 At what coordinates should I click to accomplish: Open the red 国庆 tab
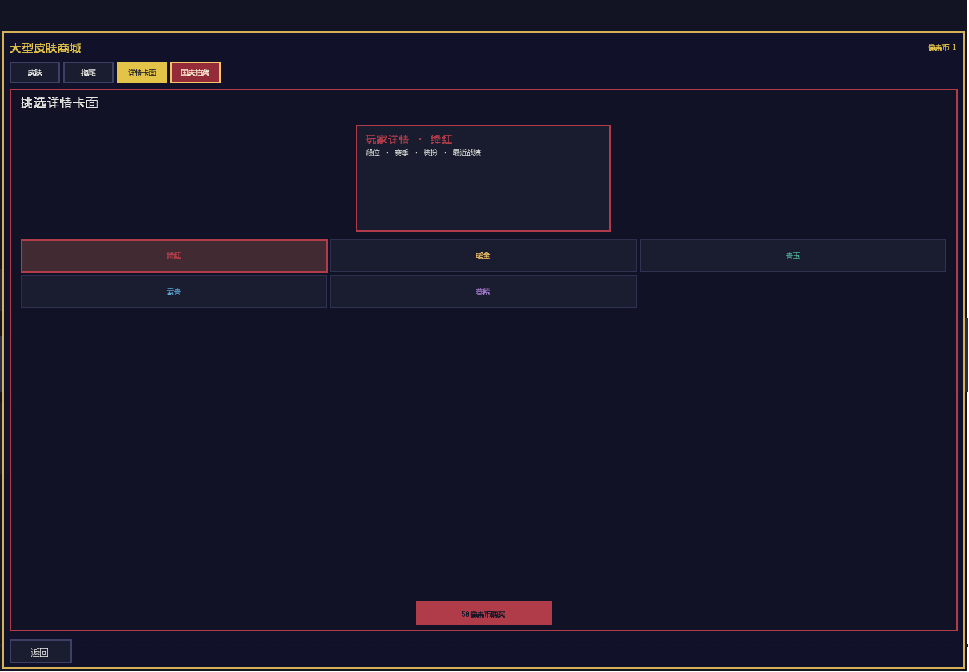click(195, 72)
